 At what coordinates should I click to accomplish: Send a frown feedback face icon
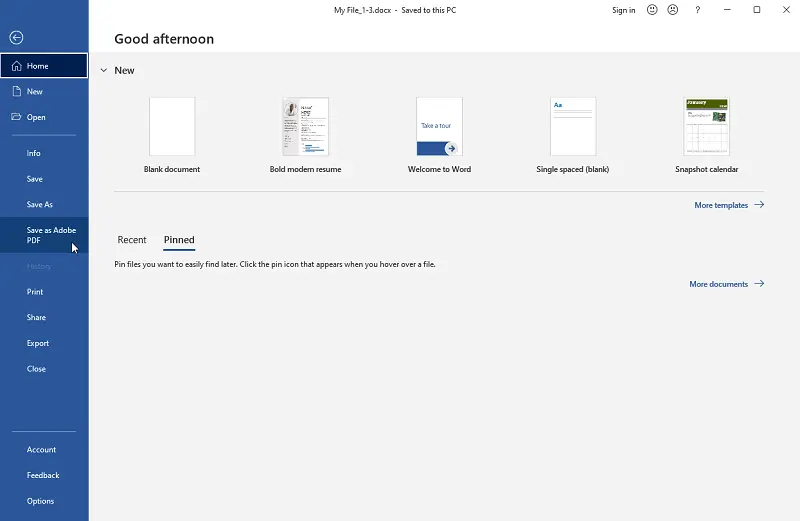point(673,10)
